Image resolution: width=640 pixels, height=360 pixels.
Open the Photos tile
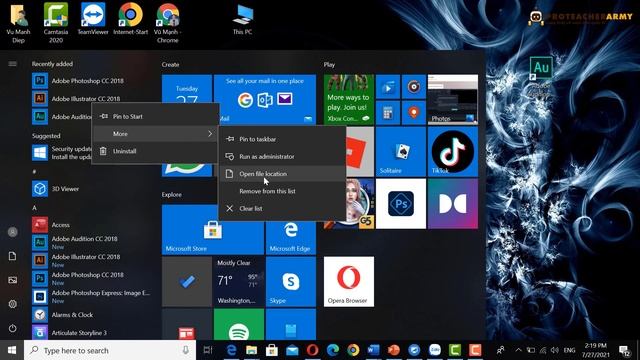(x=453, y=100)
